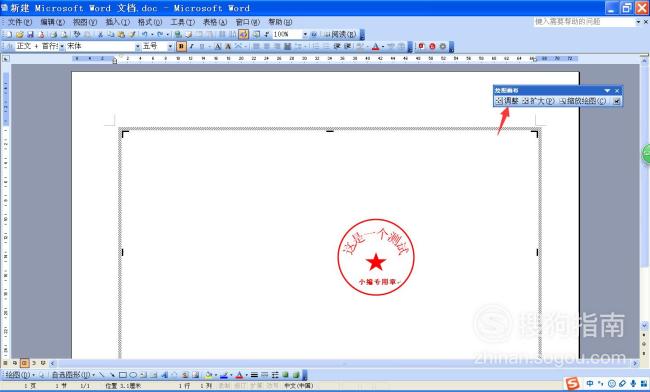This screenshot has height=392, width=650.
Task: Insert WordArt from drawing toolbar
Action: click(164, 375)
